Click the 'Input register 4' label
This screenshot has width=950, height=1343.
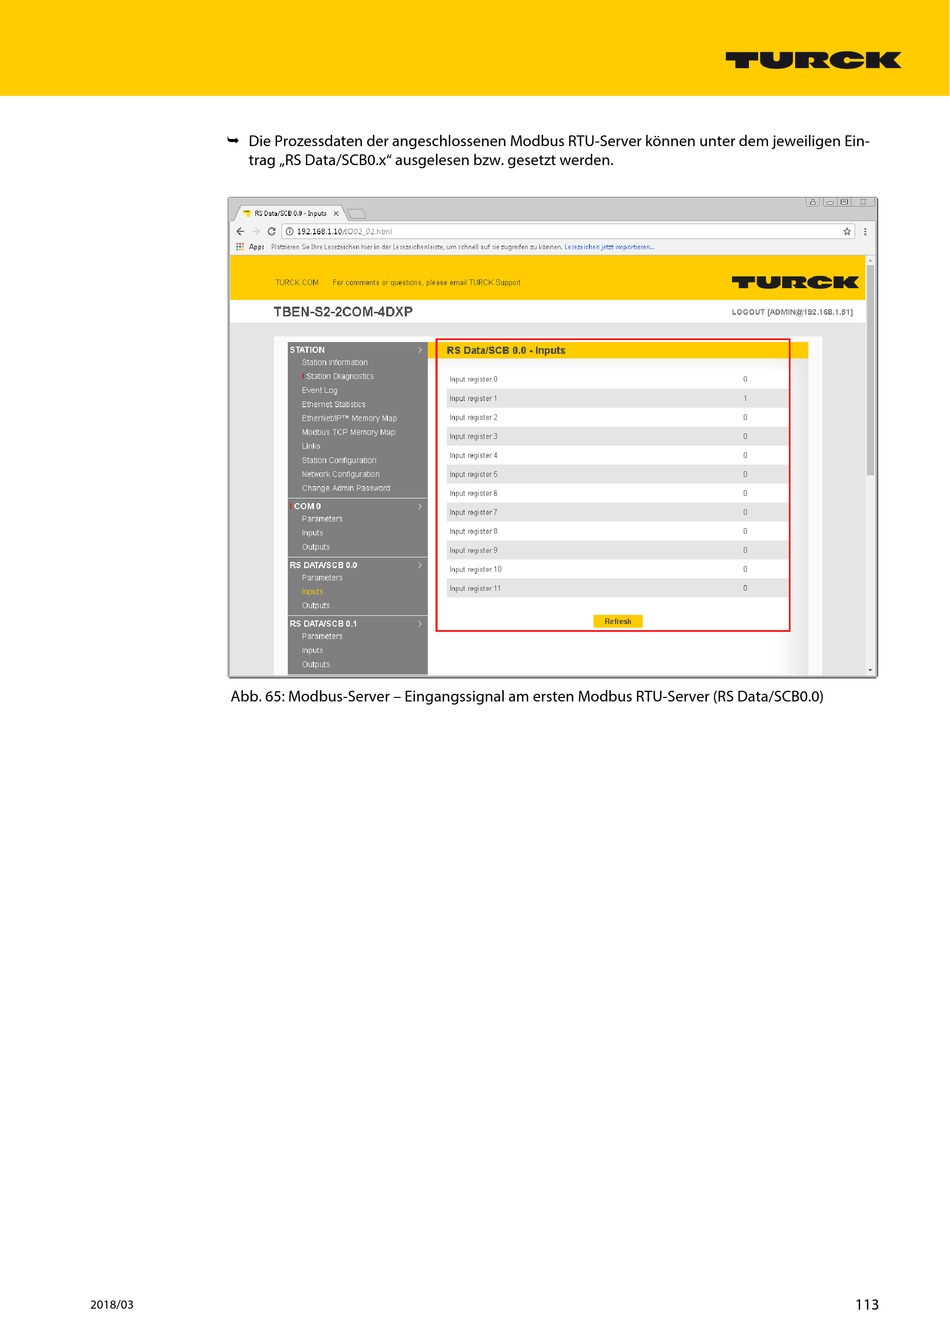[473, 456]
